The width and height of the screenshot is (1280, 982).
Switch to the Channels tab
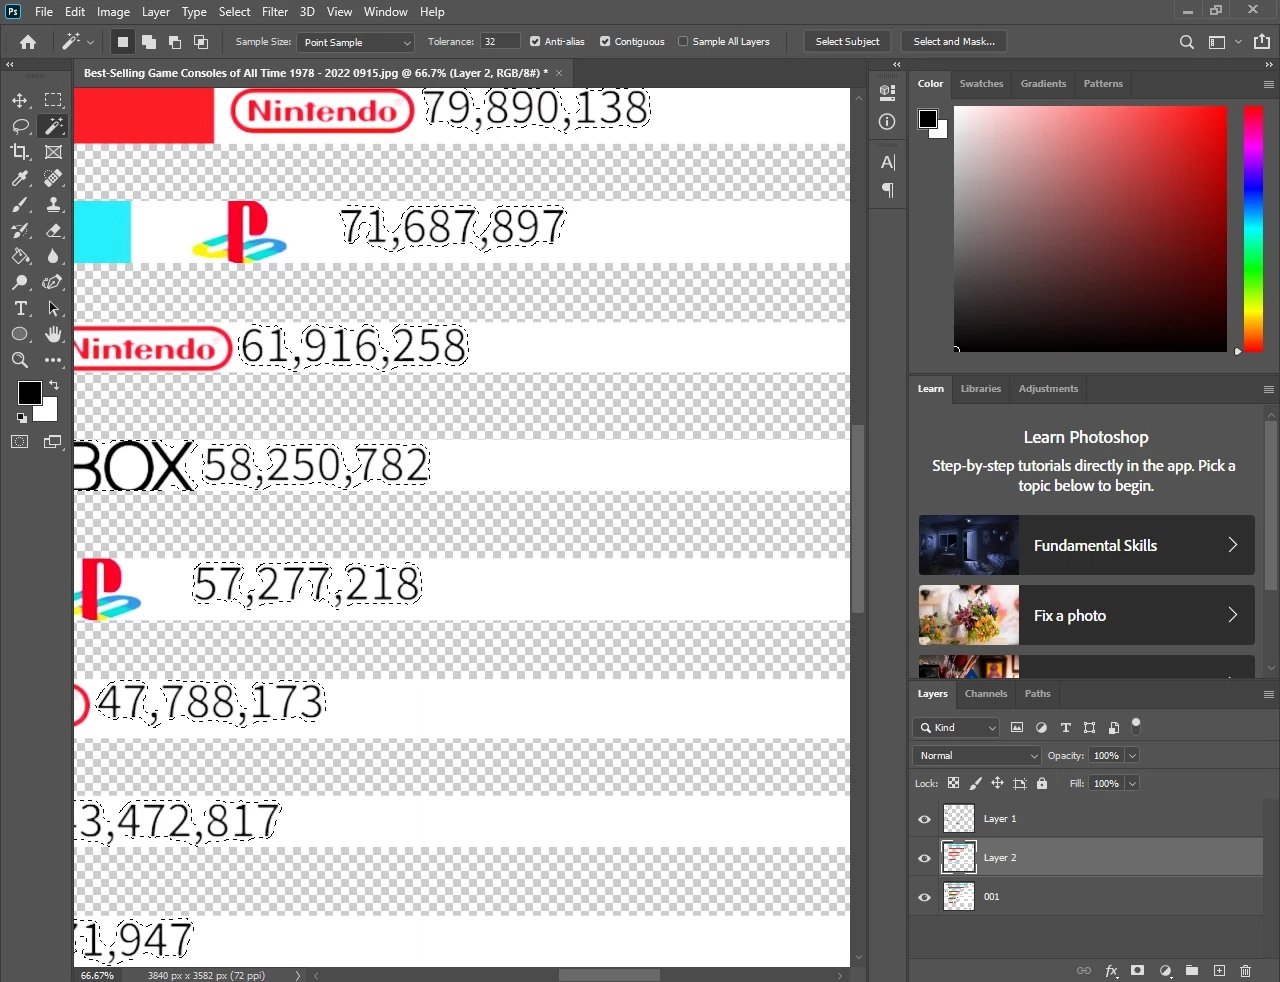[986, 694]
